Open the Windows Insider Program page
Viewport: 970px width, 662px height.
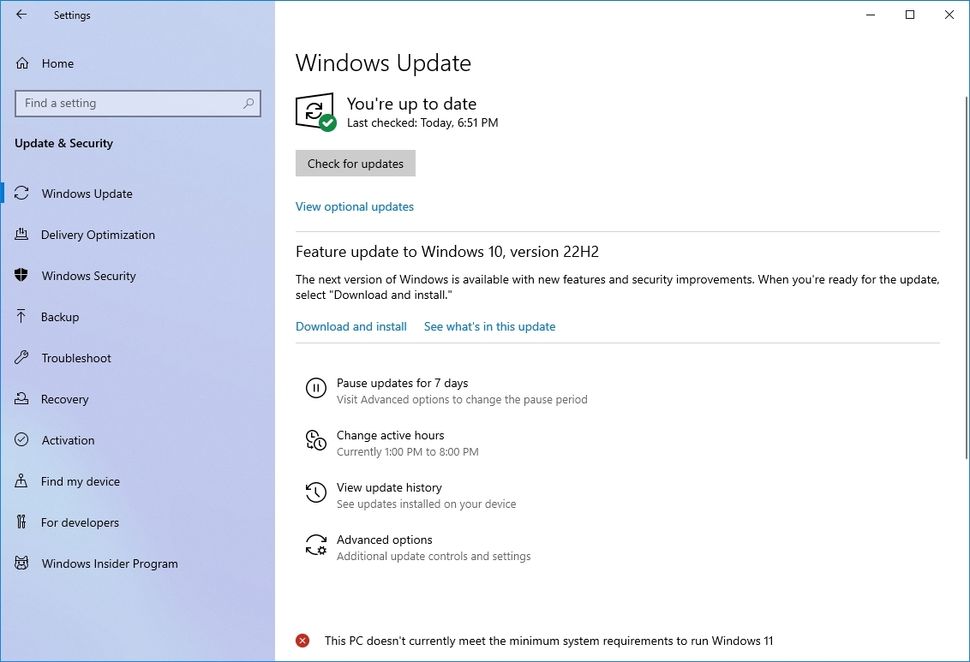tap(21, 563)
